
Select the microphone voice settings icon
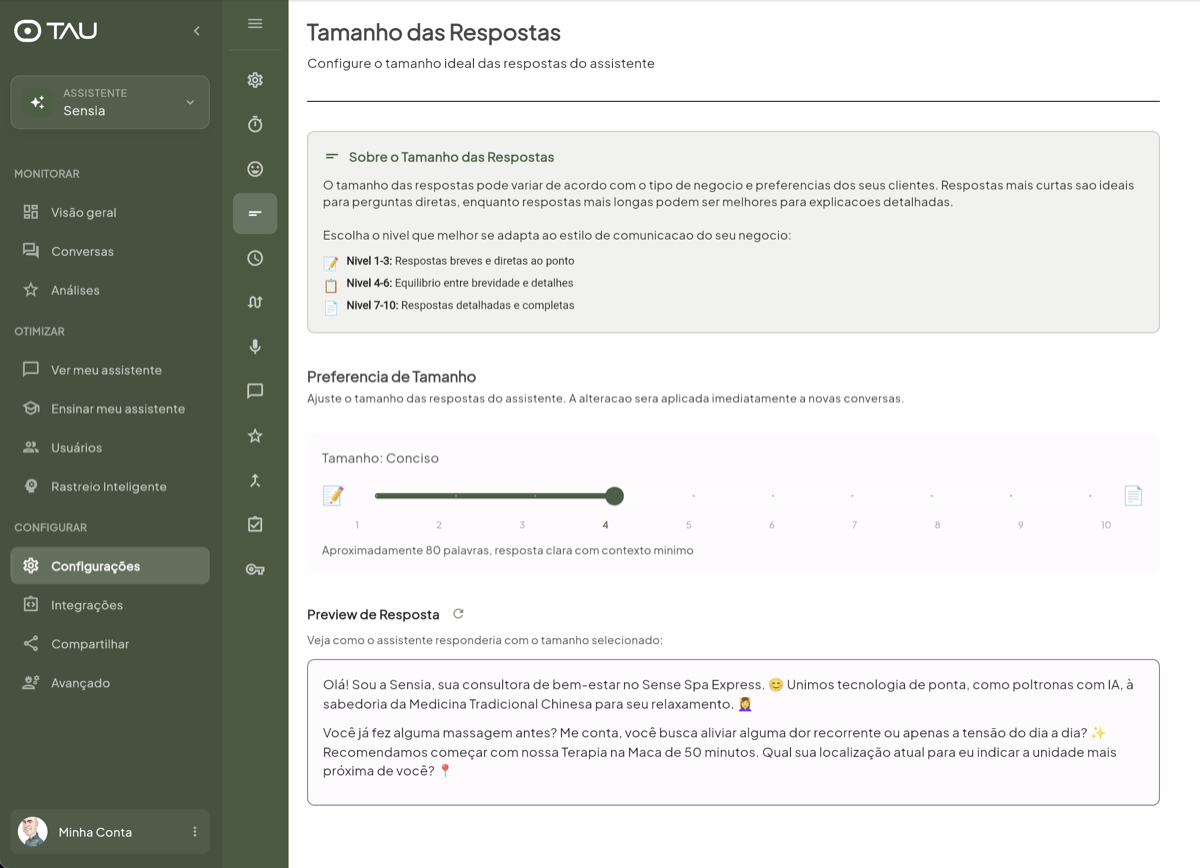255,346
